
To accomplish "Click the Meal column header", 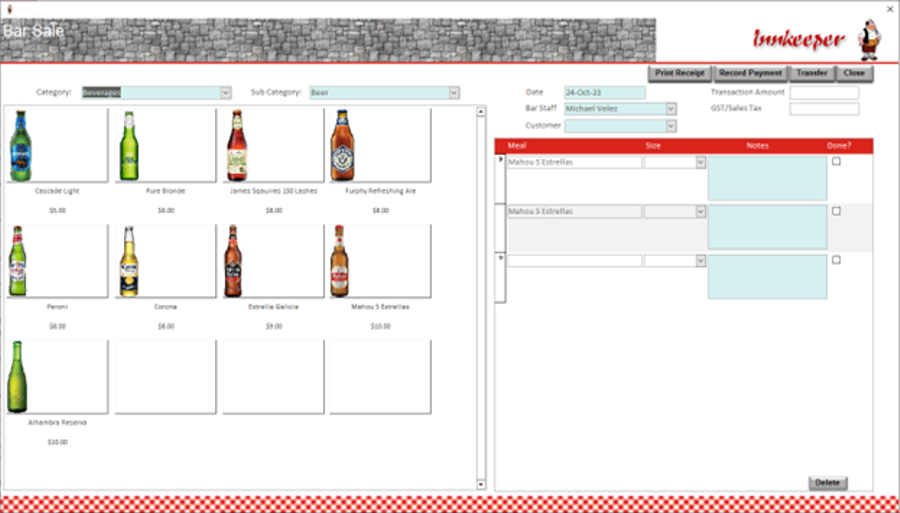I will click(517, 146).
